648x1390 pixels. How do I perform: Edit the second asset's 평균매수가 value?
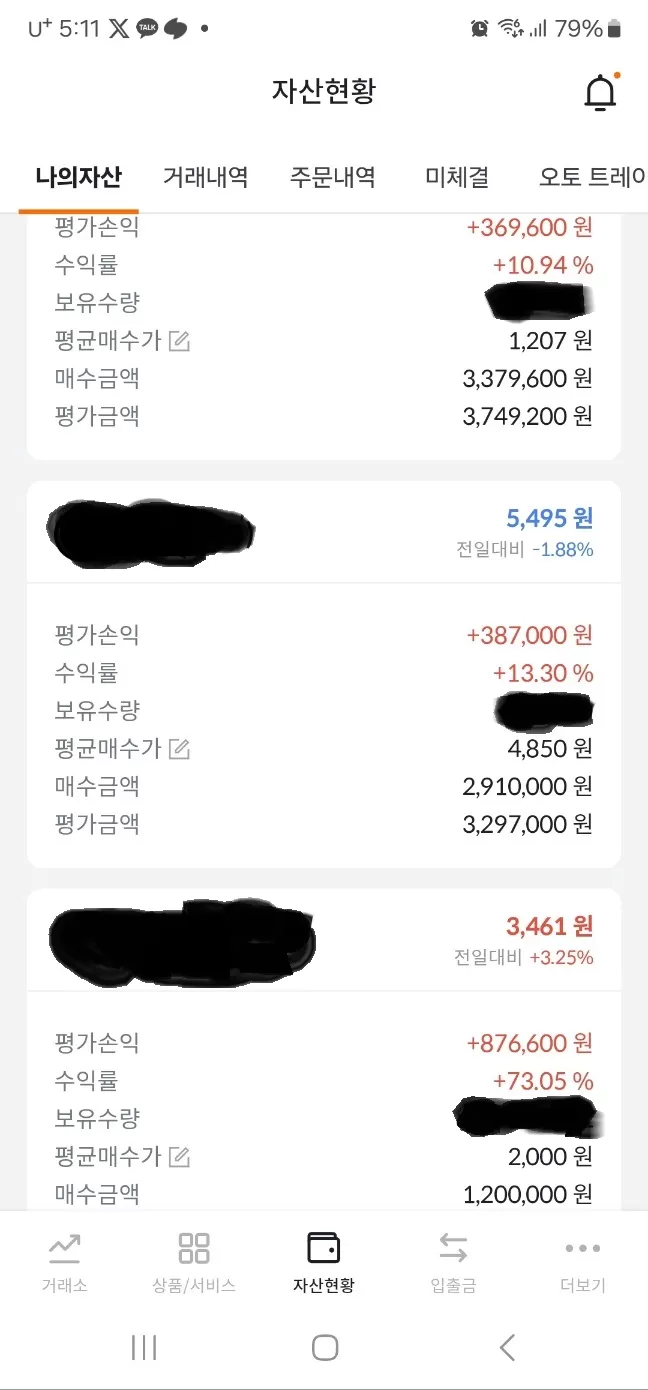pos(180,748)
